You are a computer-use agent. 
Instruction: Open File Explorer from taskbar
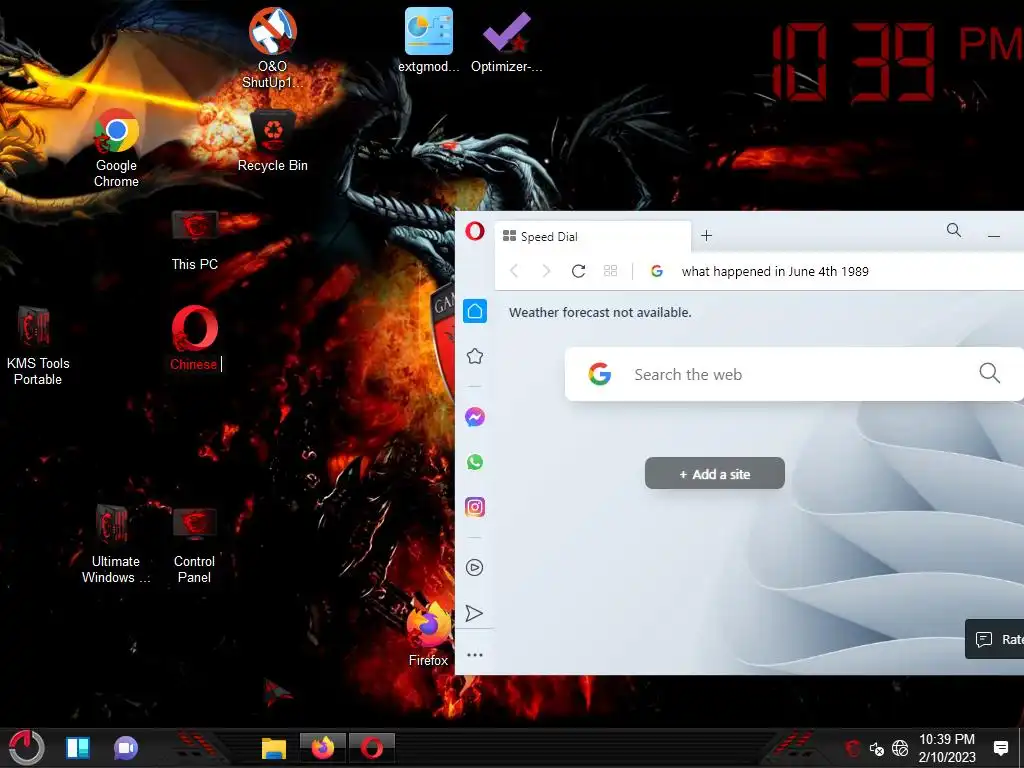coord(274,748)
